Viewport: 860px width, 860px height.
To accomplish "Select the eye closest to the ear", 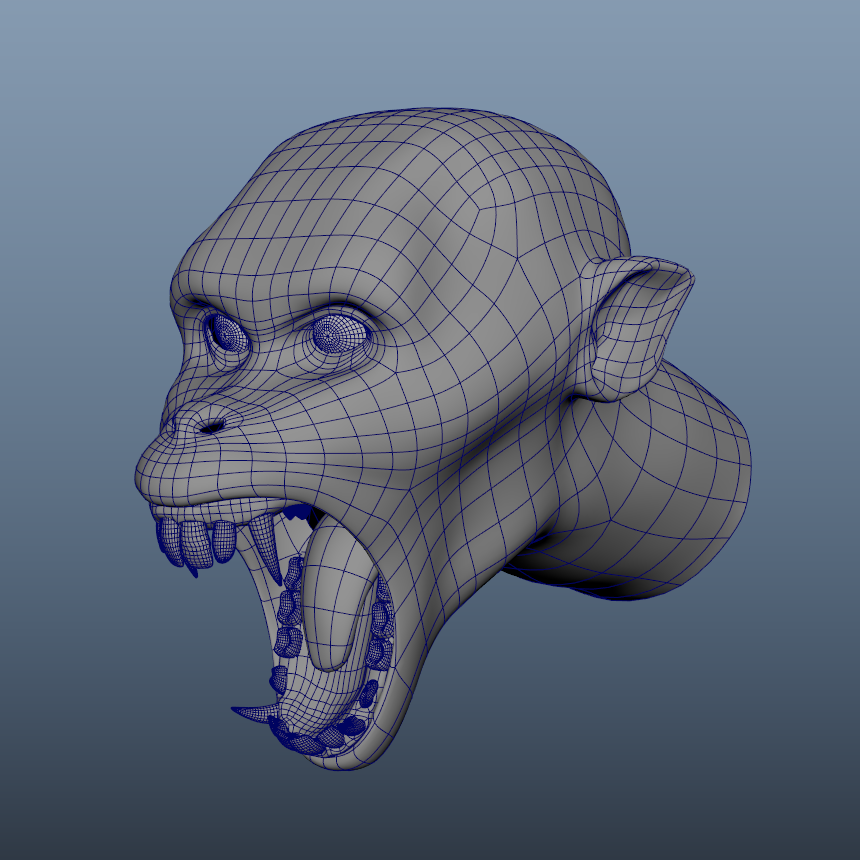I will 341,334.
